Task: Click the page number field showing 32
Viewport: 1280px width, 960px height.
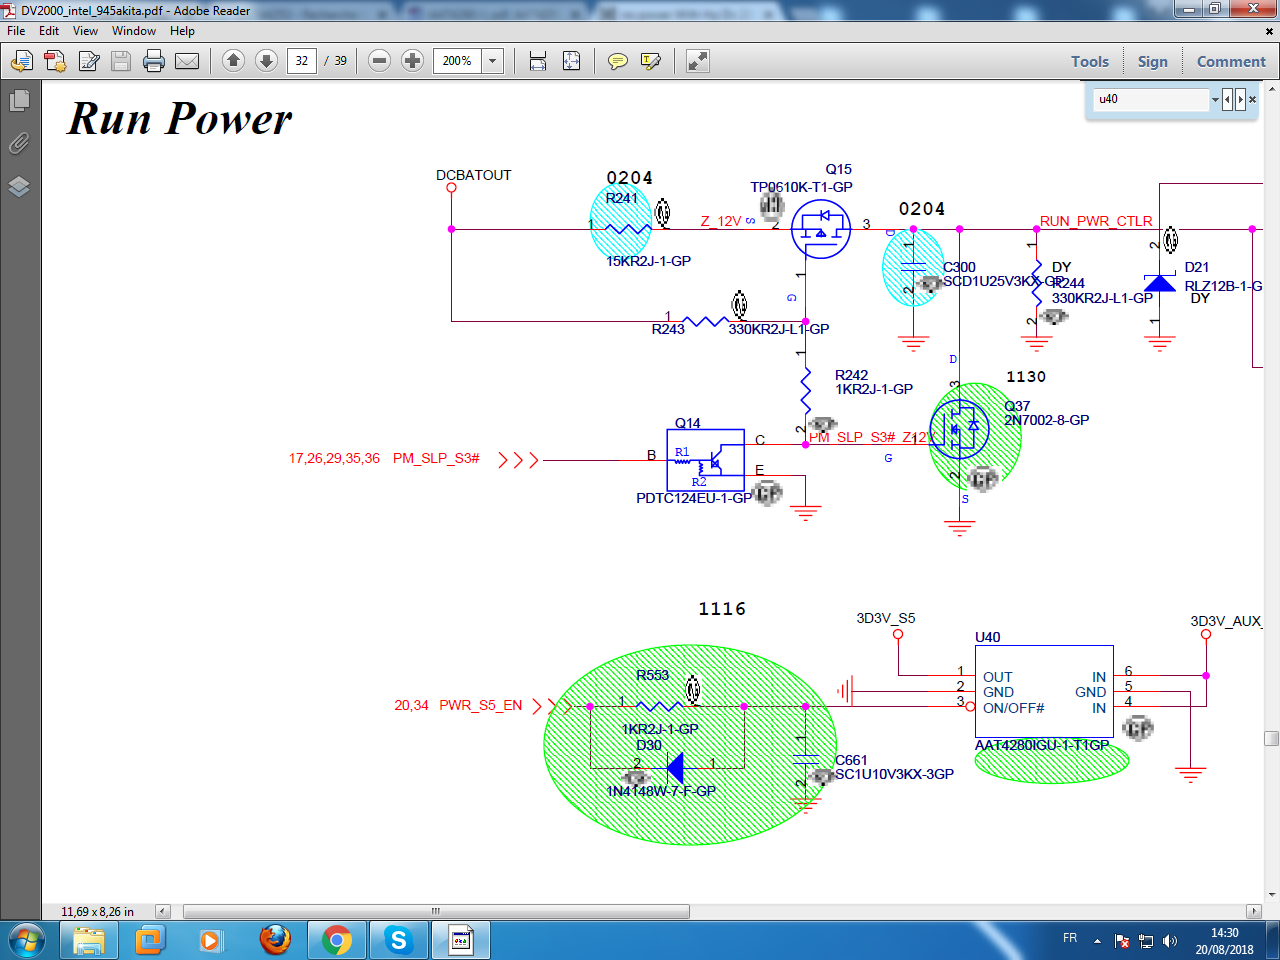Action: pos(301,61)
